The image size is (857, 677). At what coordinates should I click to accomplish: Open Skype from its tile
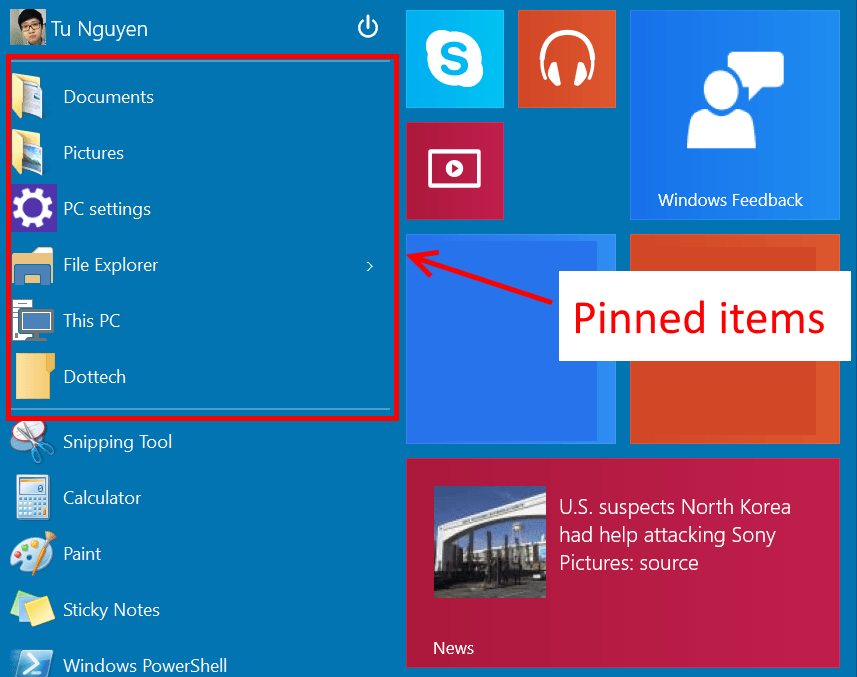coord(454,58)
